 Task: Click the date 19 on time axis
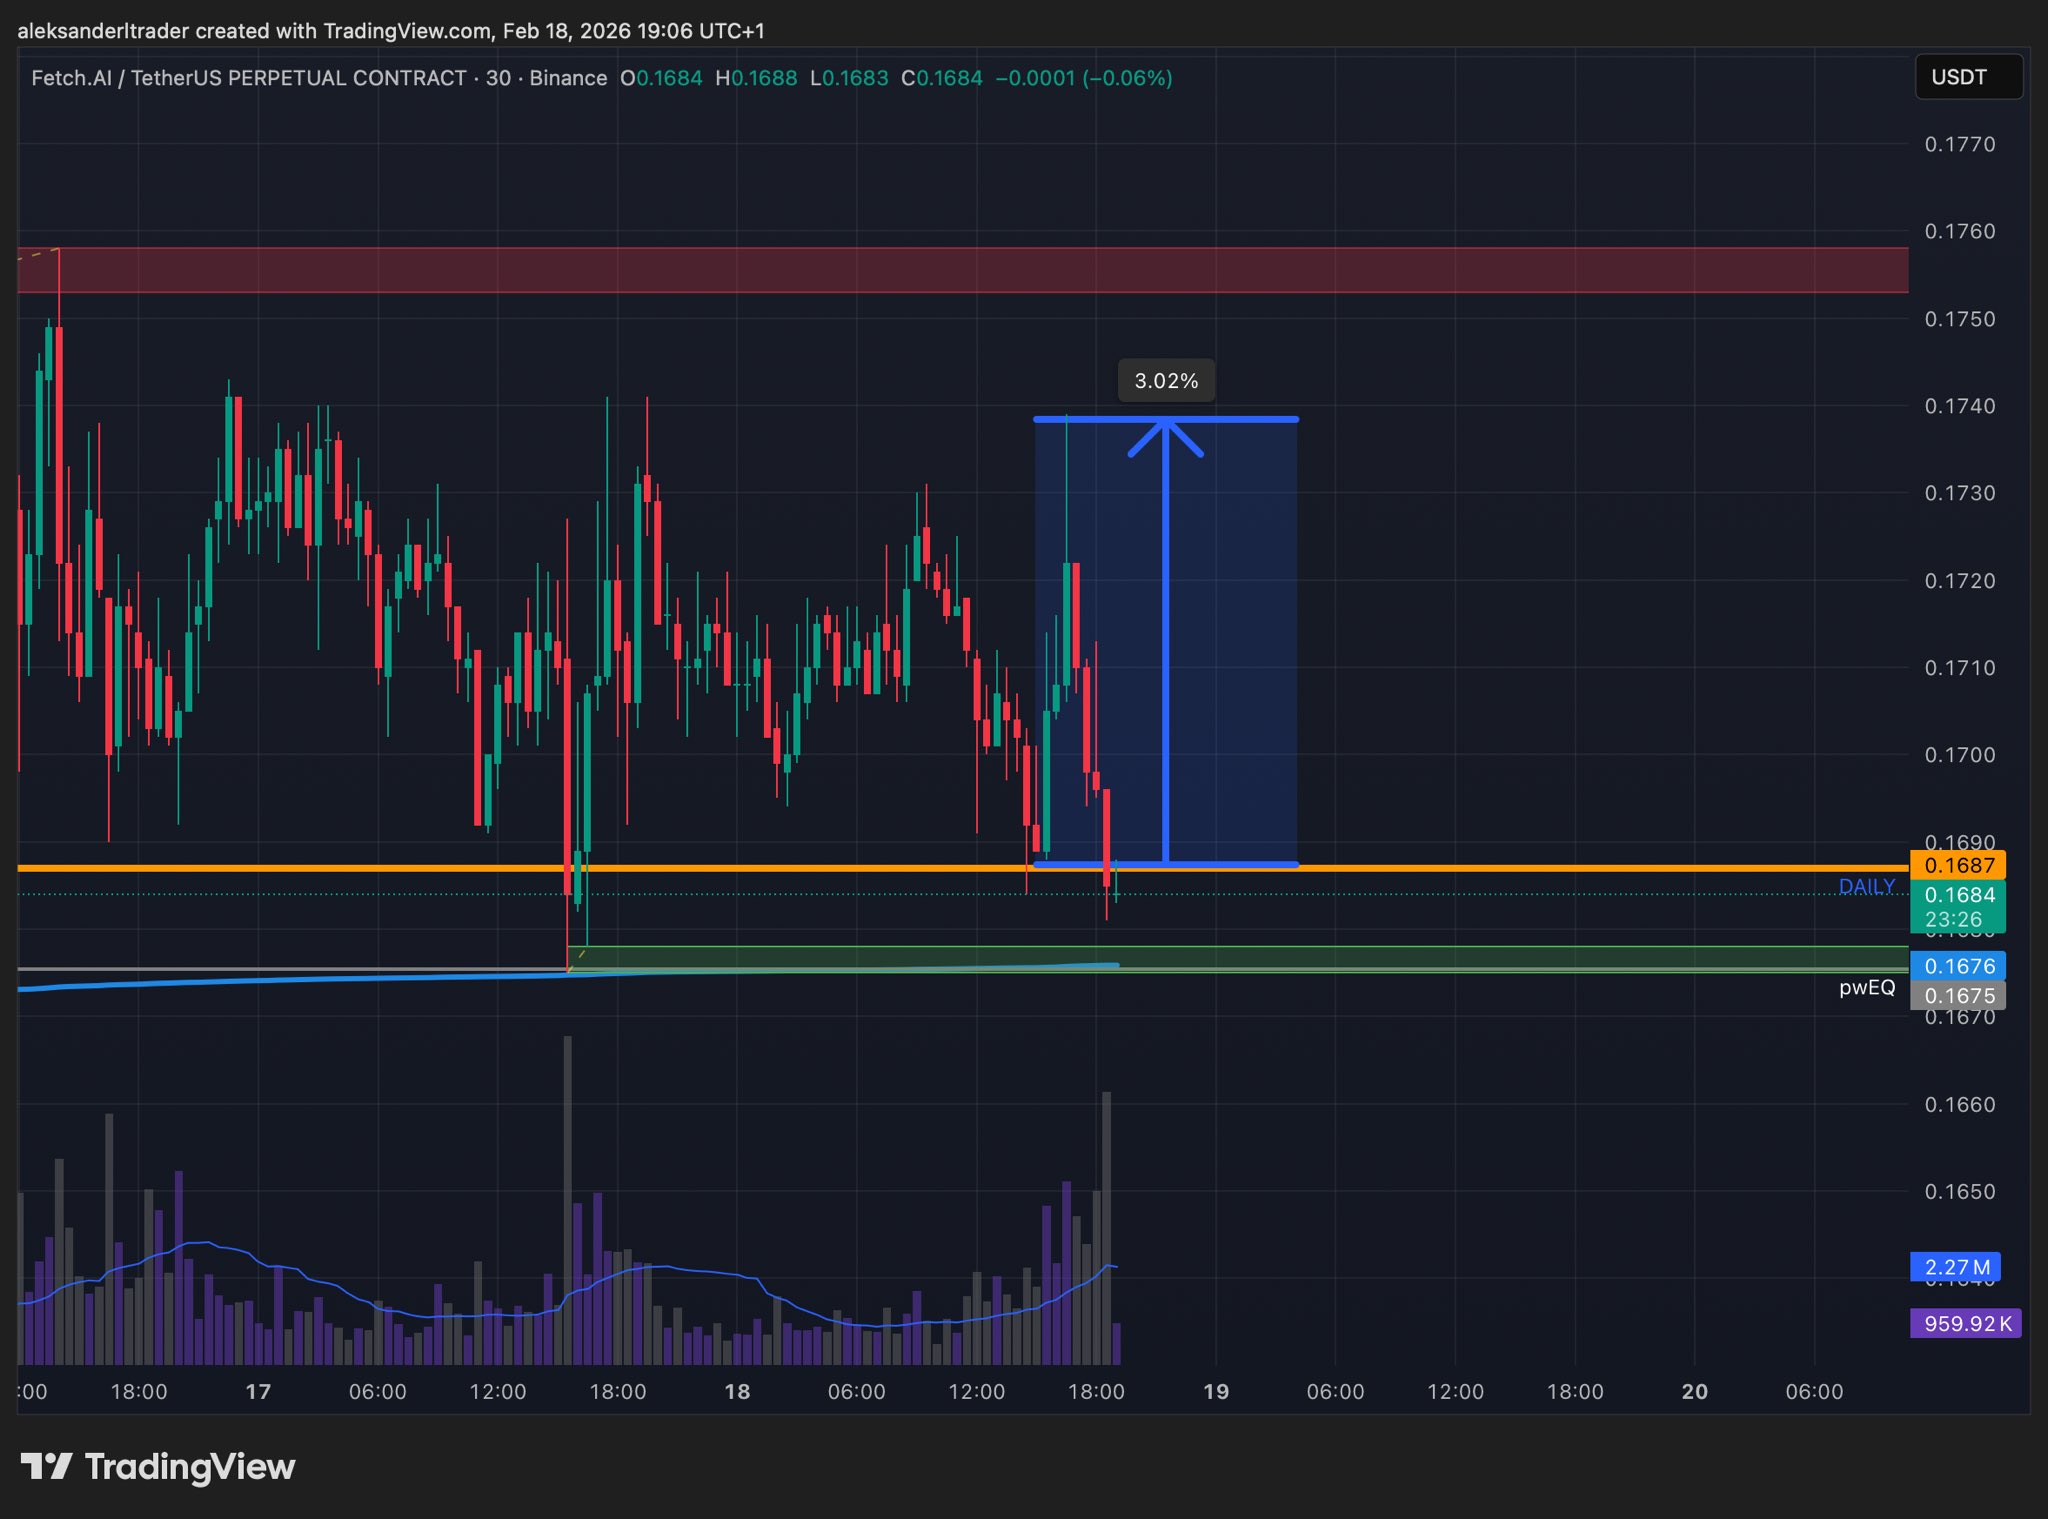click(1215, 1391)
